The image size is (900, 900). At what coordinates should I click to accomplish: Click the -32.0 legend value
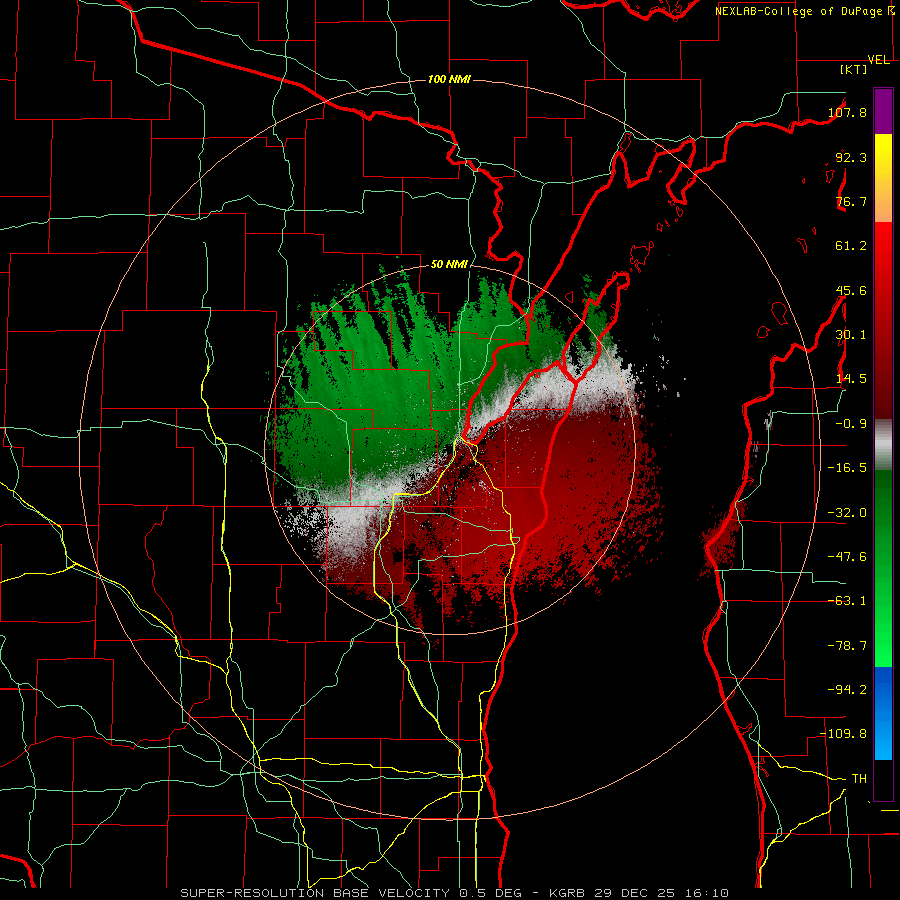coord(847,513)
